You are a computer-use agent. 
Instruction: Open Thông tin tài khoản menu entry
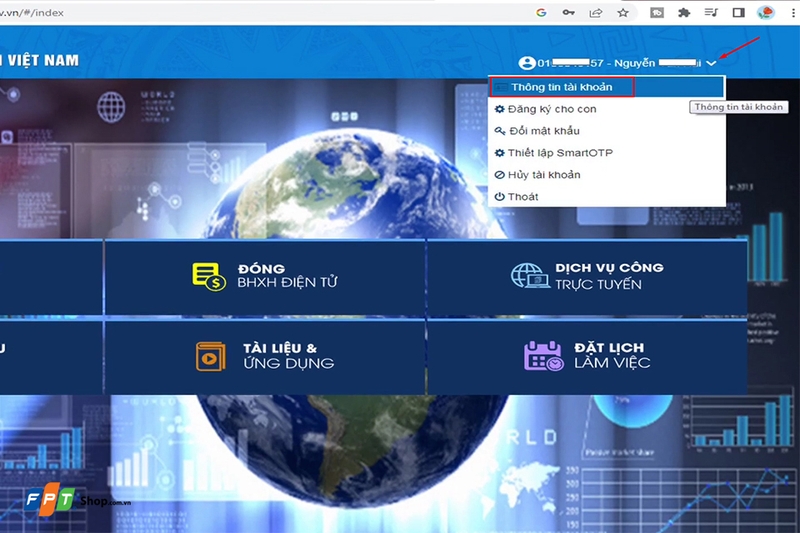click(x=606, y=87)
